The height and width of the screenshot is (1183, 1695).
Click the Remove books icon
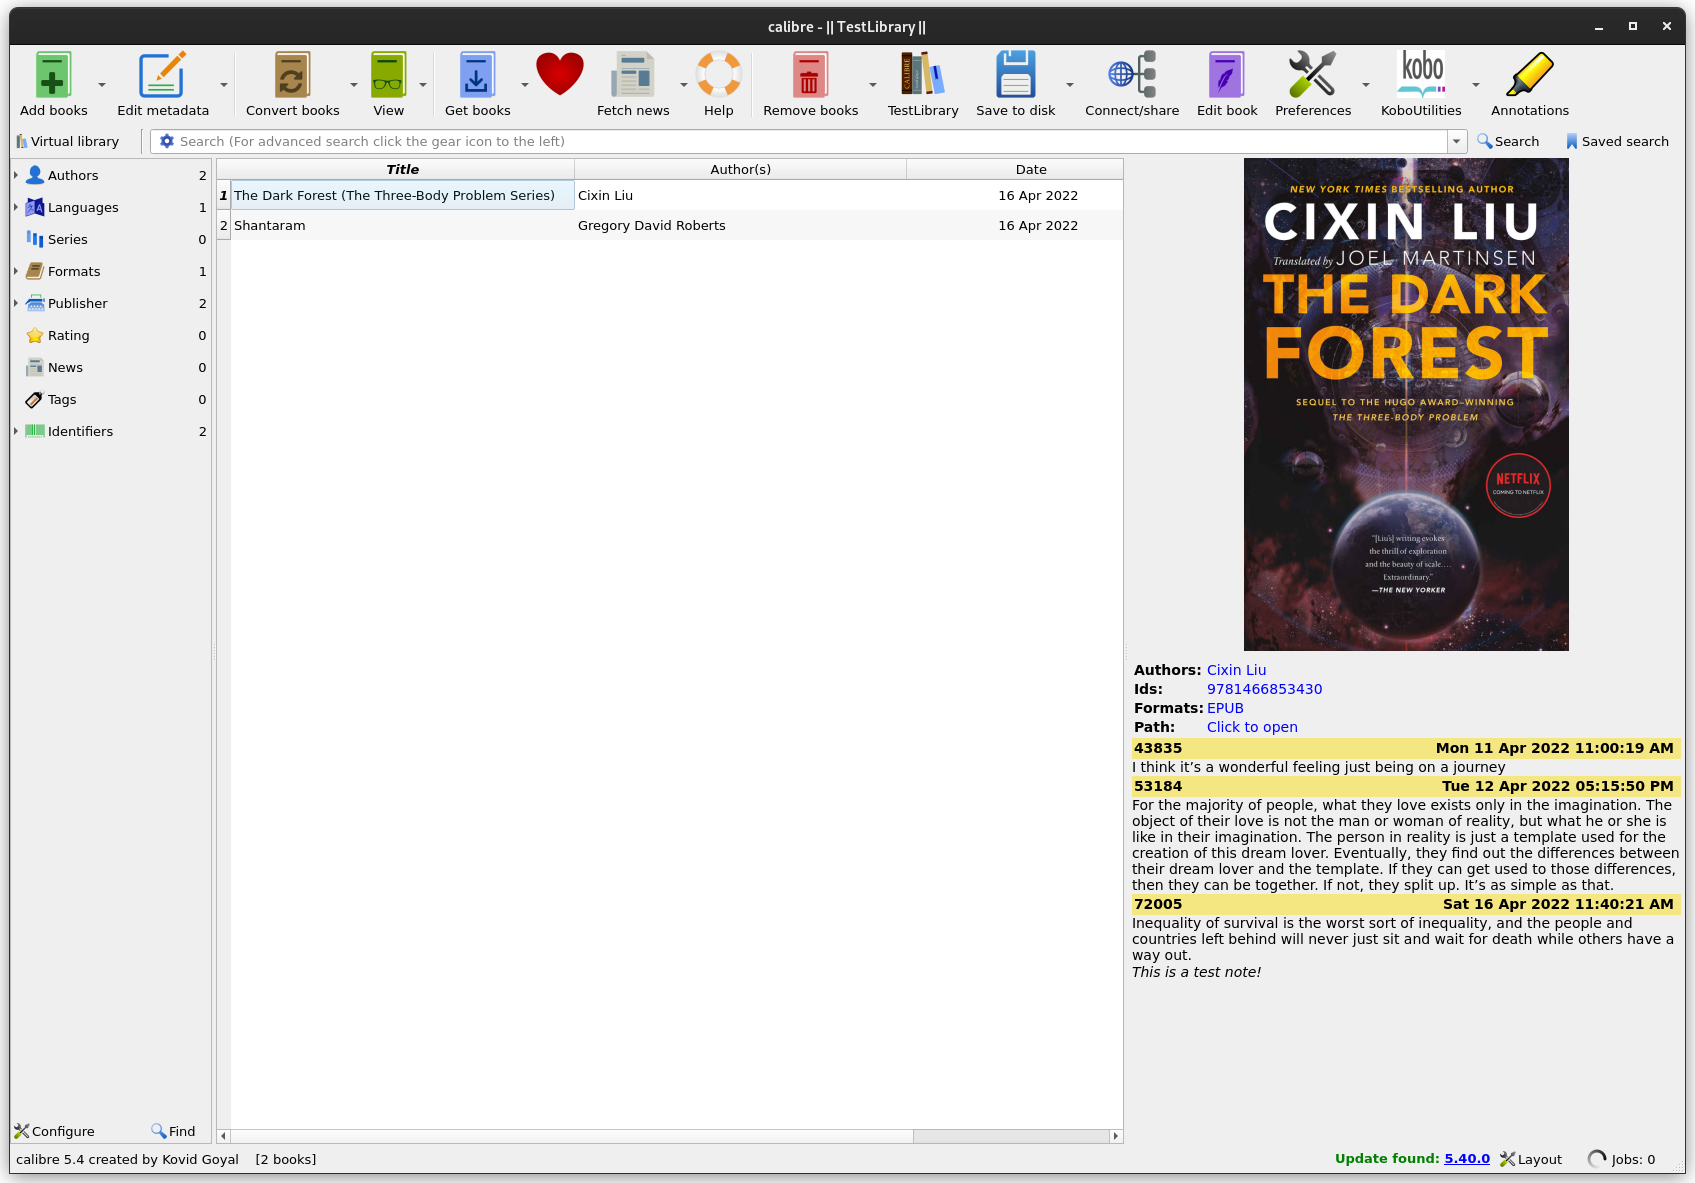(x=810, y=75)
